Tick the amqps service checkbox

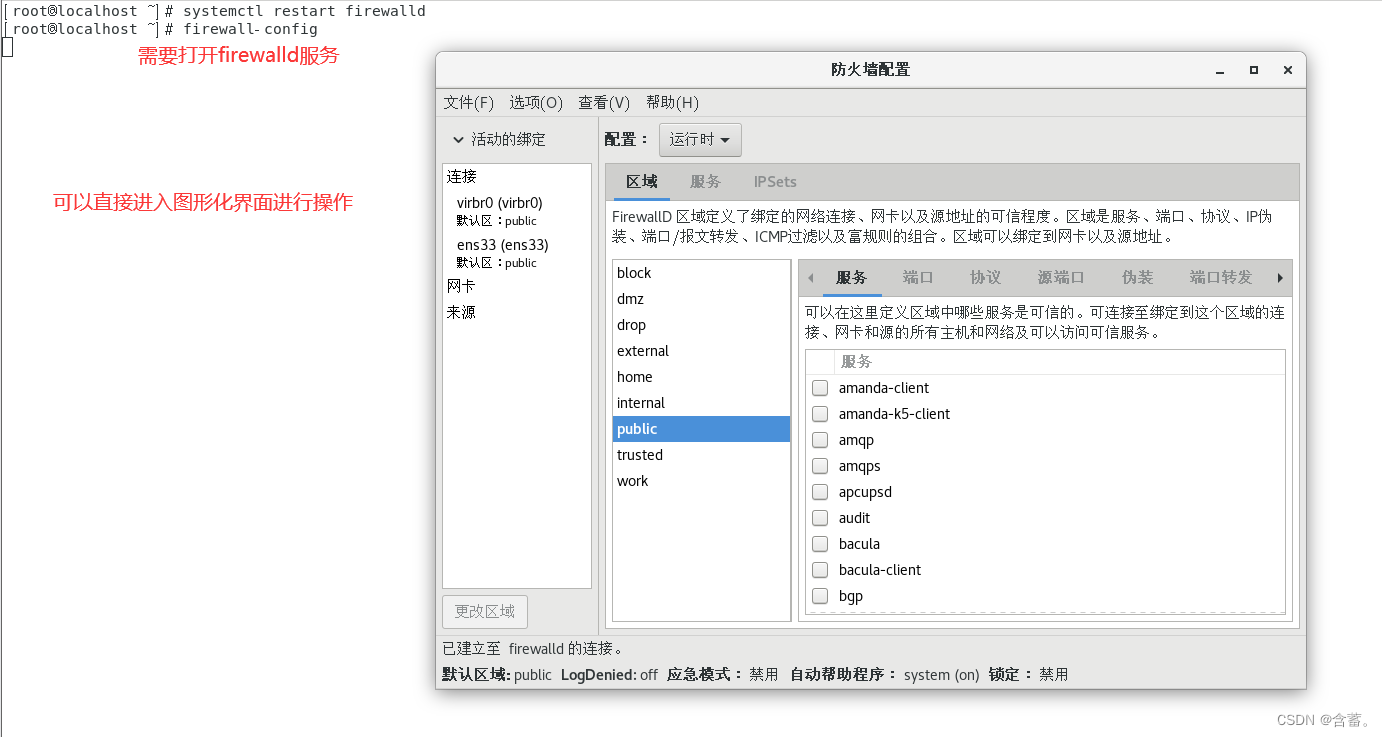820,466
